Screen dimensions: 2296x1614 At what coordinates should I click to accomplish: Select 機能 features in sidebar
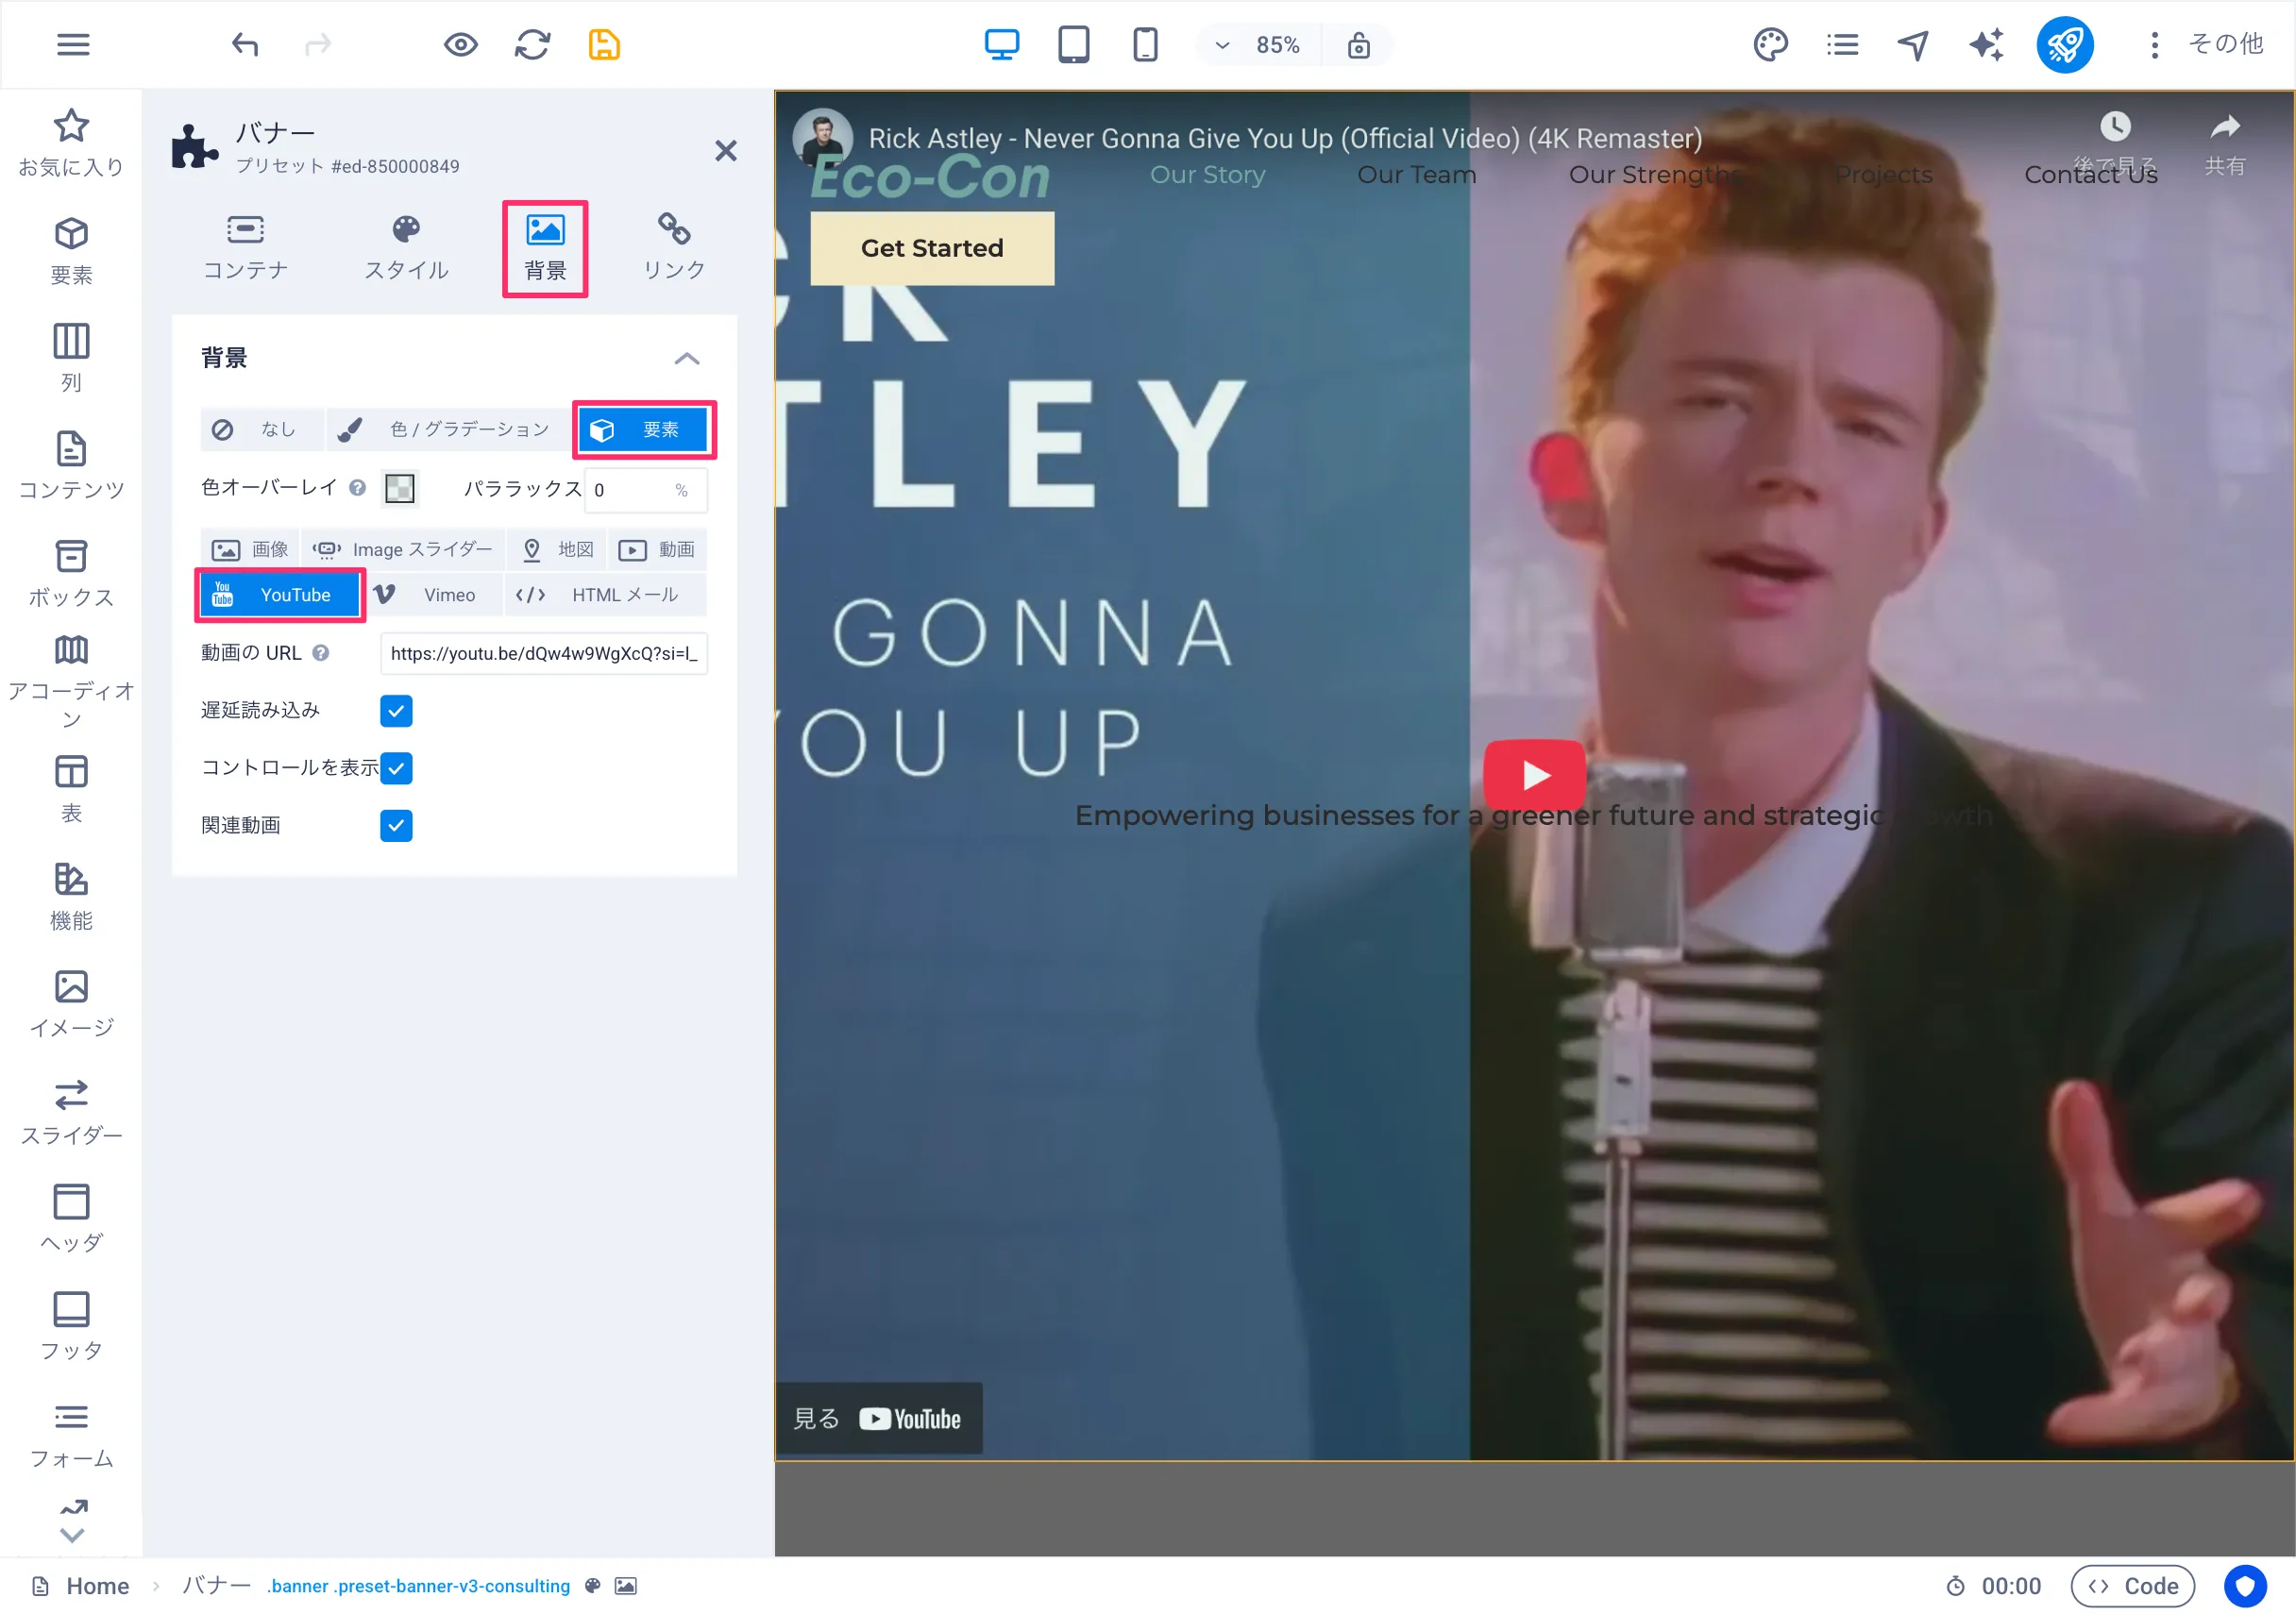click(71, 897)
